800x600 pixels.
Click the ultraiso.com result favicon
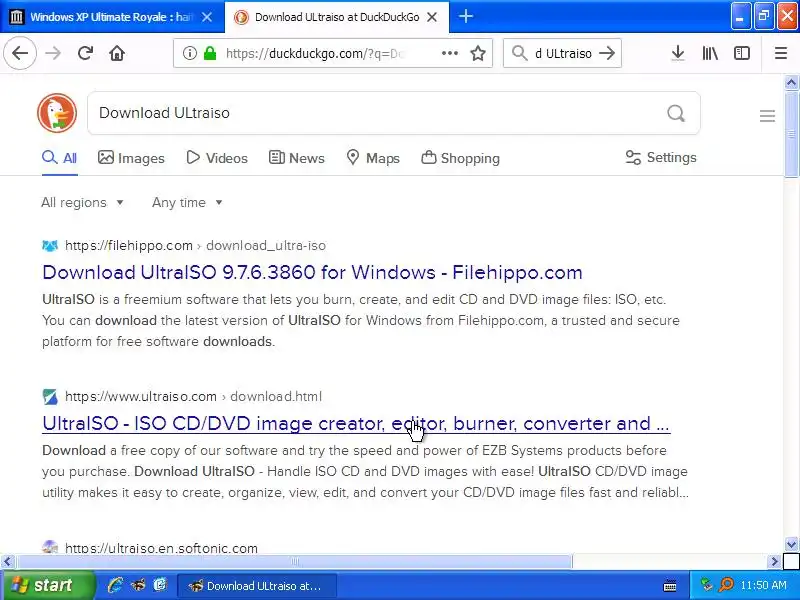coord(50,396)
